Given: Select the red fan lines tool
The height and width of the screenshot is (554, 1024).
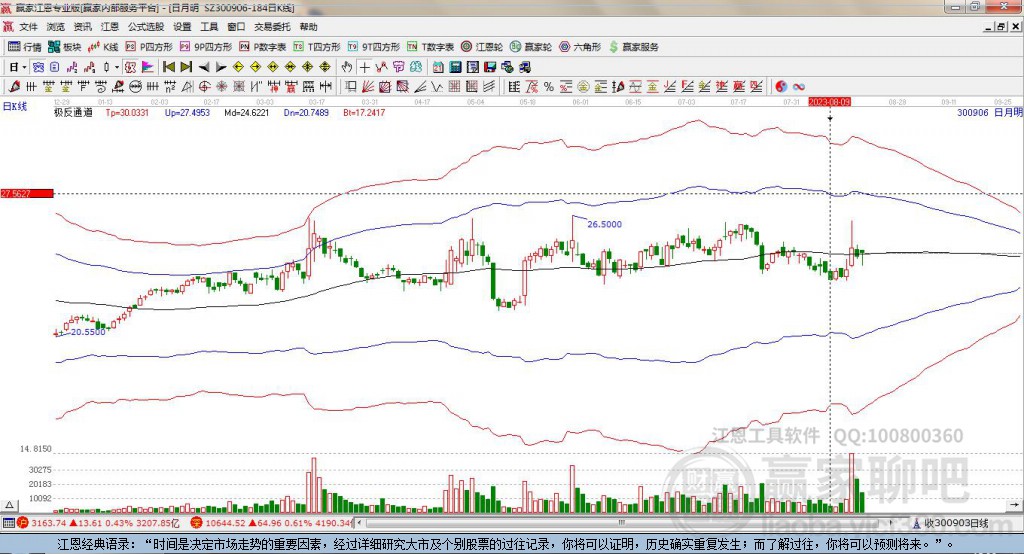Looking at the screenshot, I should (x=368, y=86).
